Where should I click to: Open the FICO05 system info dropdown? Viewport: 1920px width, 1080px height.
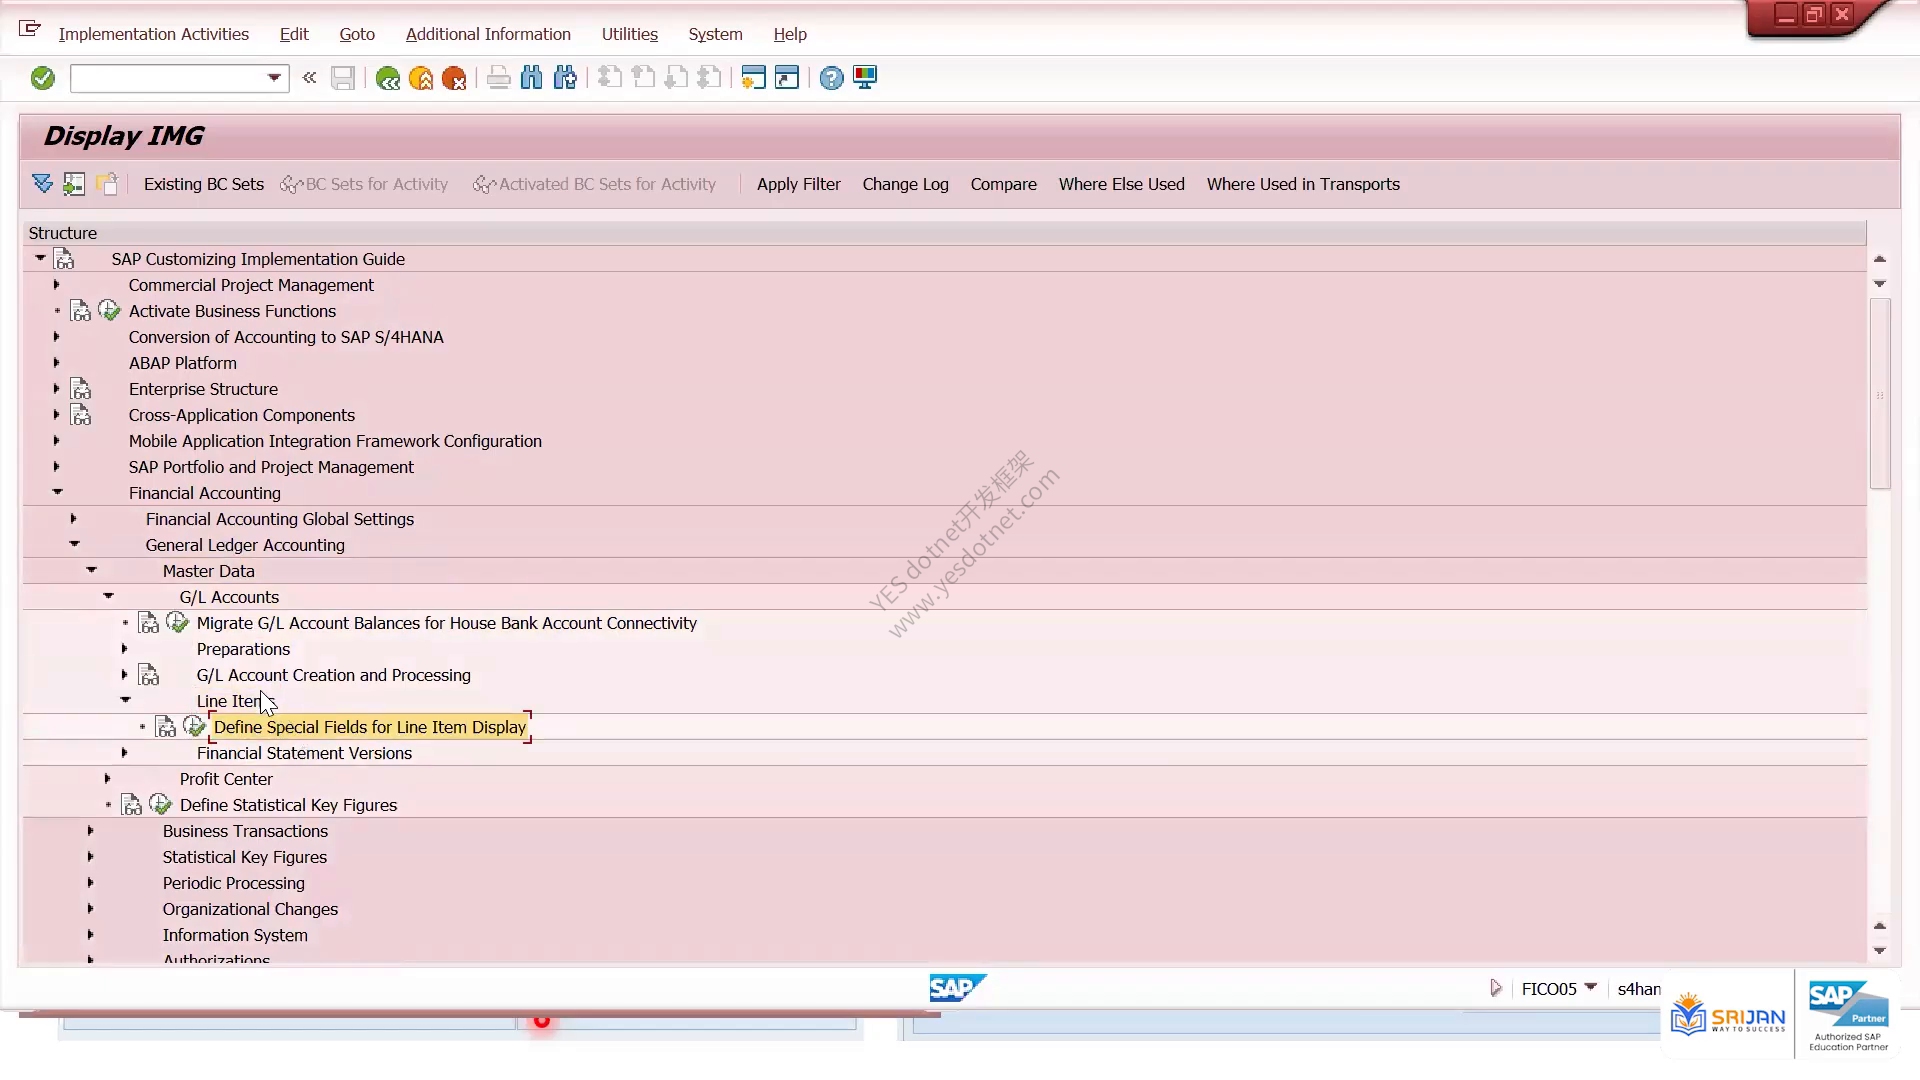click(1591, 987)
